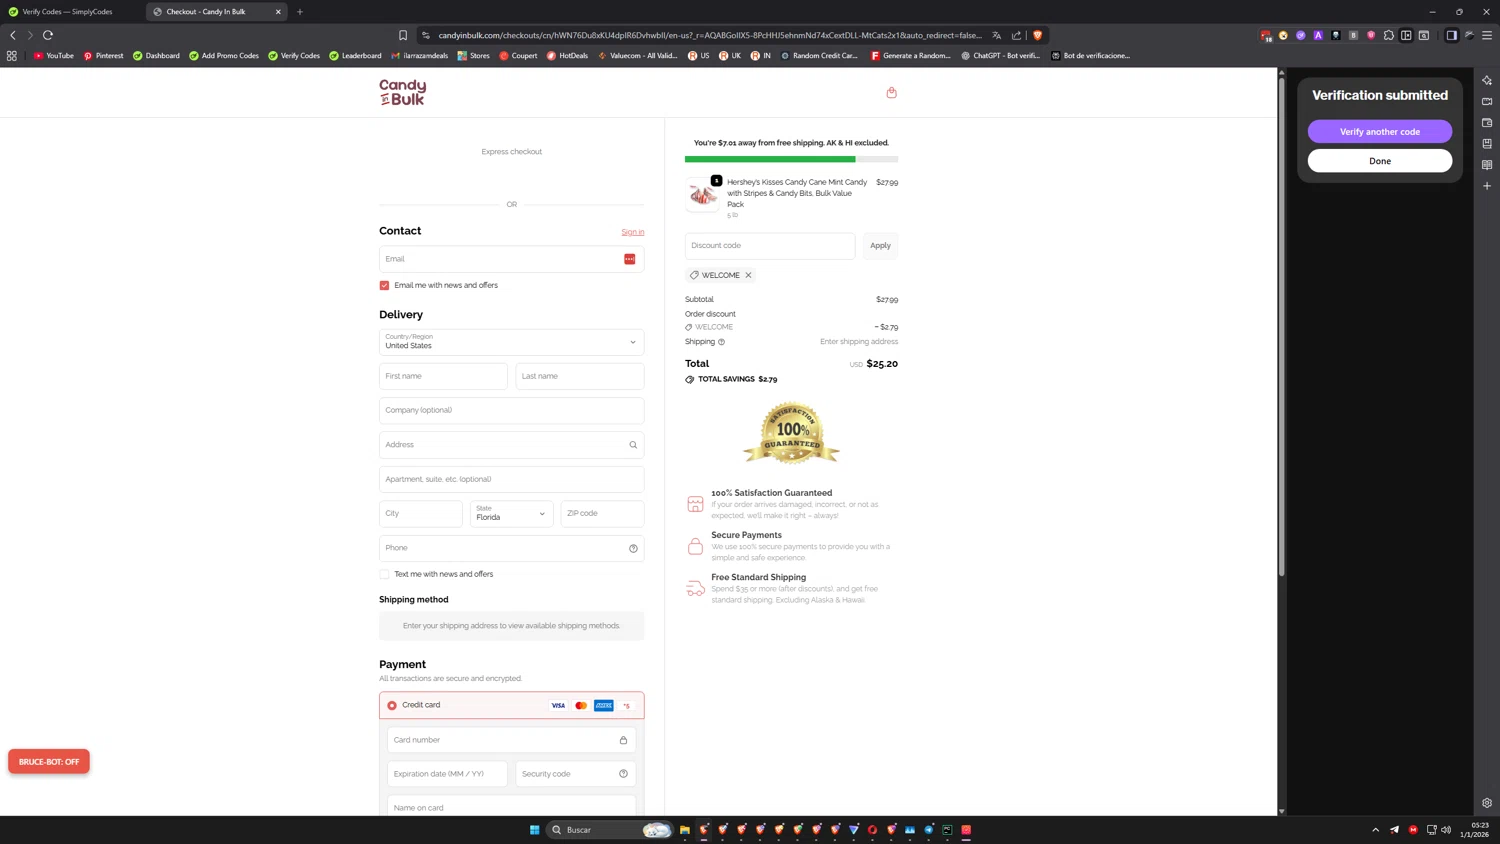Click the translate icon in address bar

coord(996,35)
